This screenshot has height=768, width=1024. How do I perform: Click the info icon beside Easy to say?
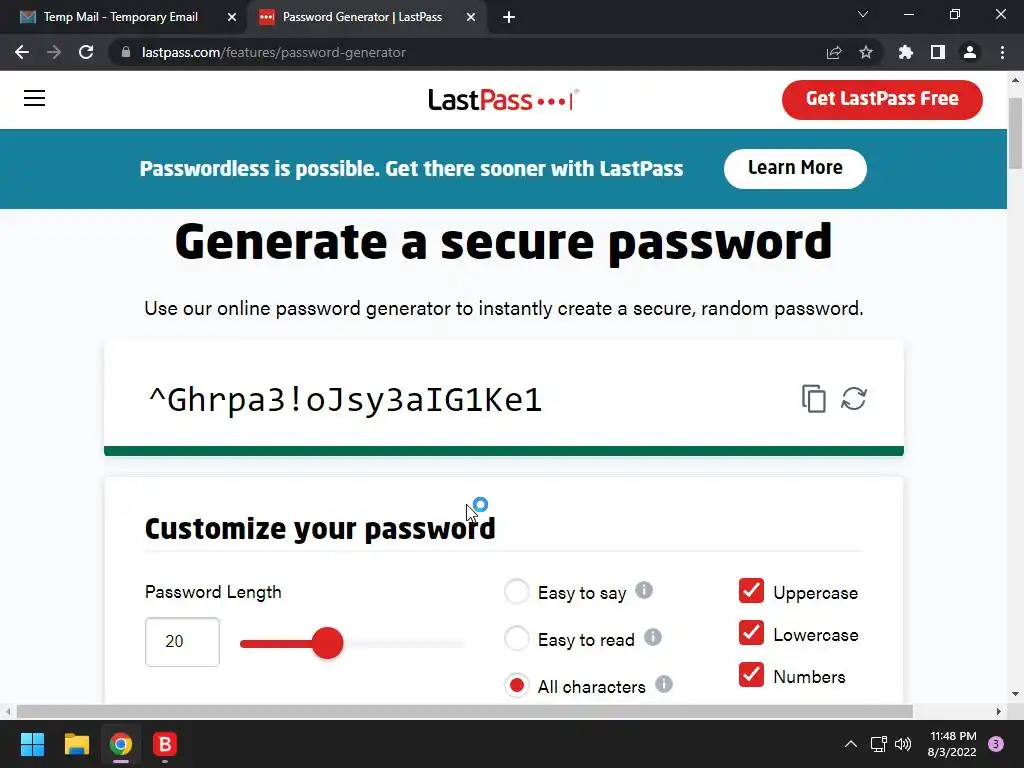click(644, 590)
